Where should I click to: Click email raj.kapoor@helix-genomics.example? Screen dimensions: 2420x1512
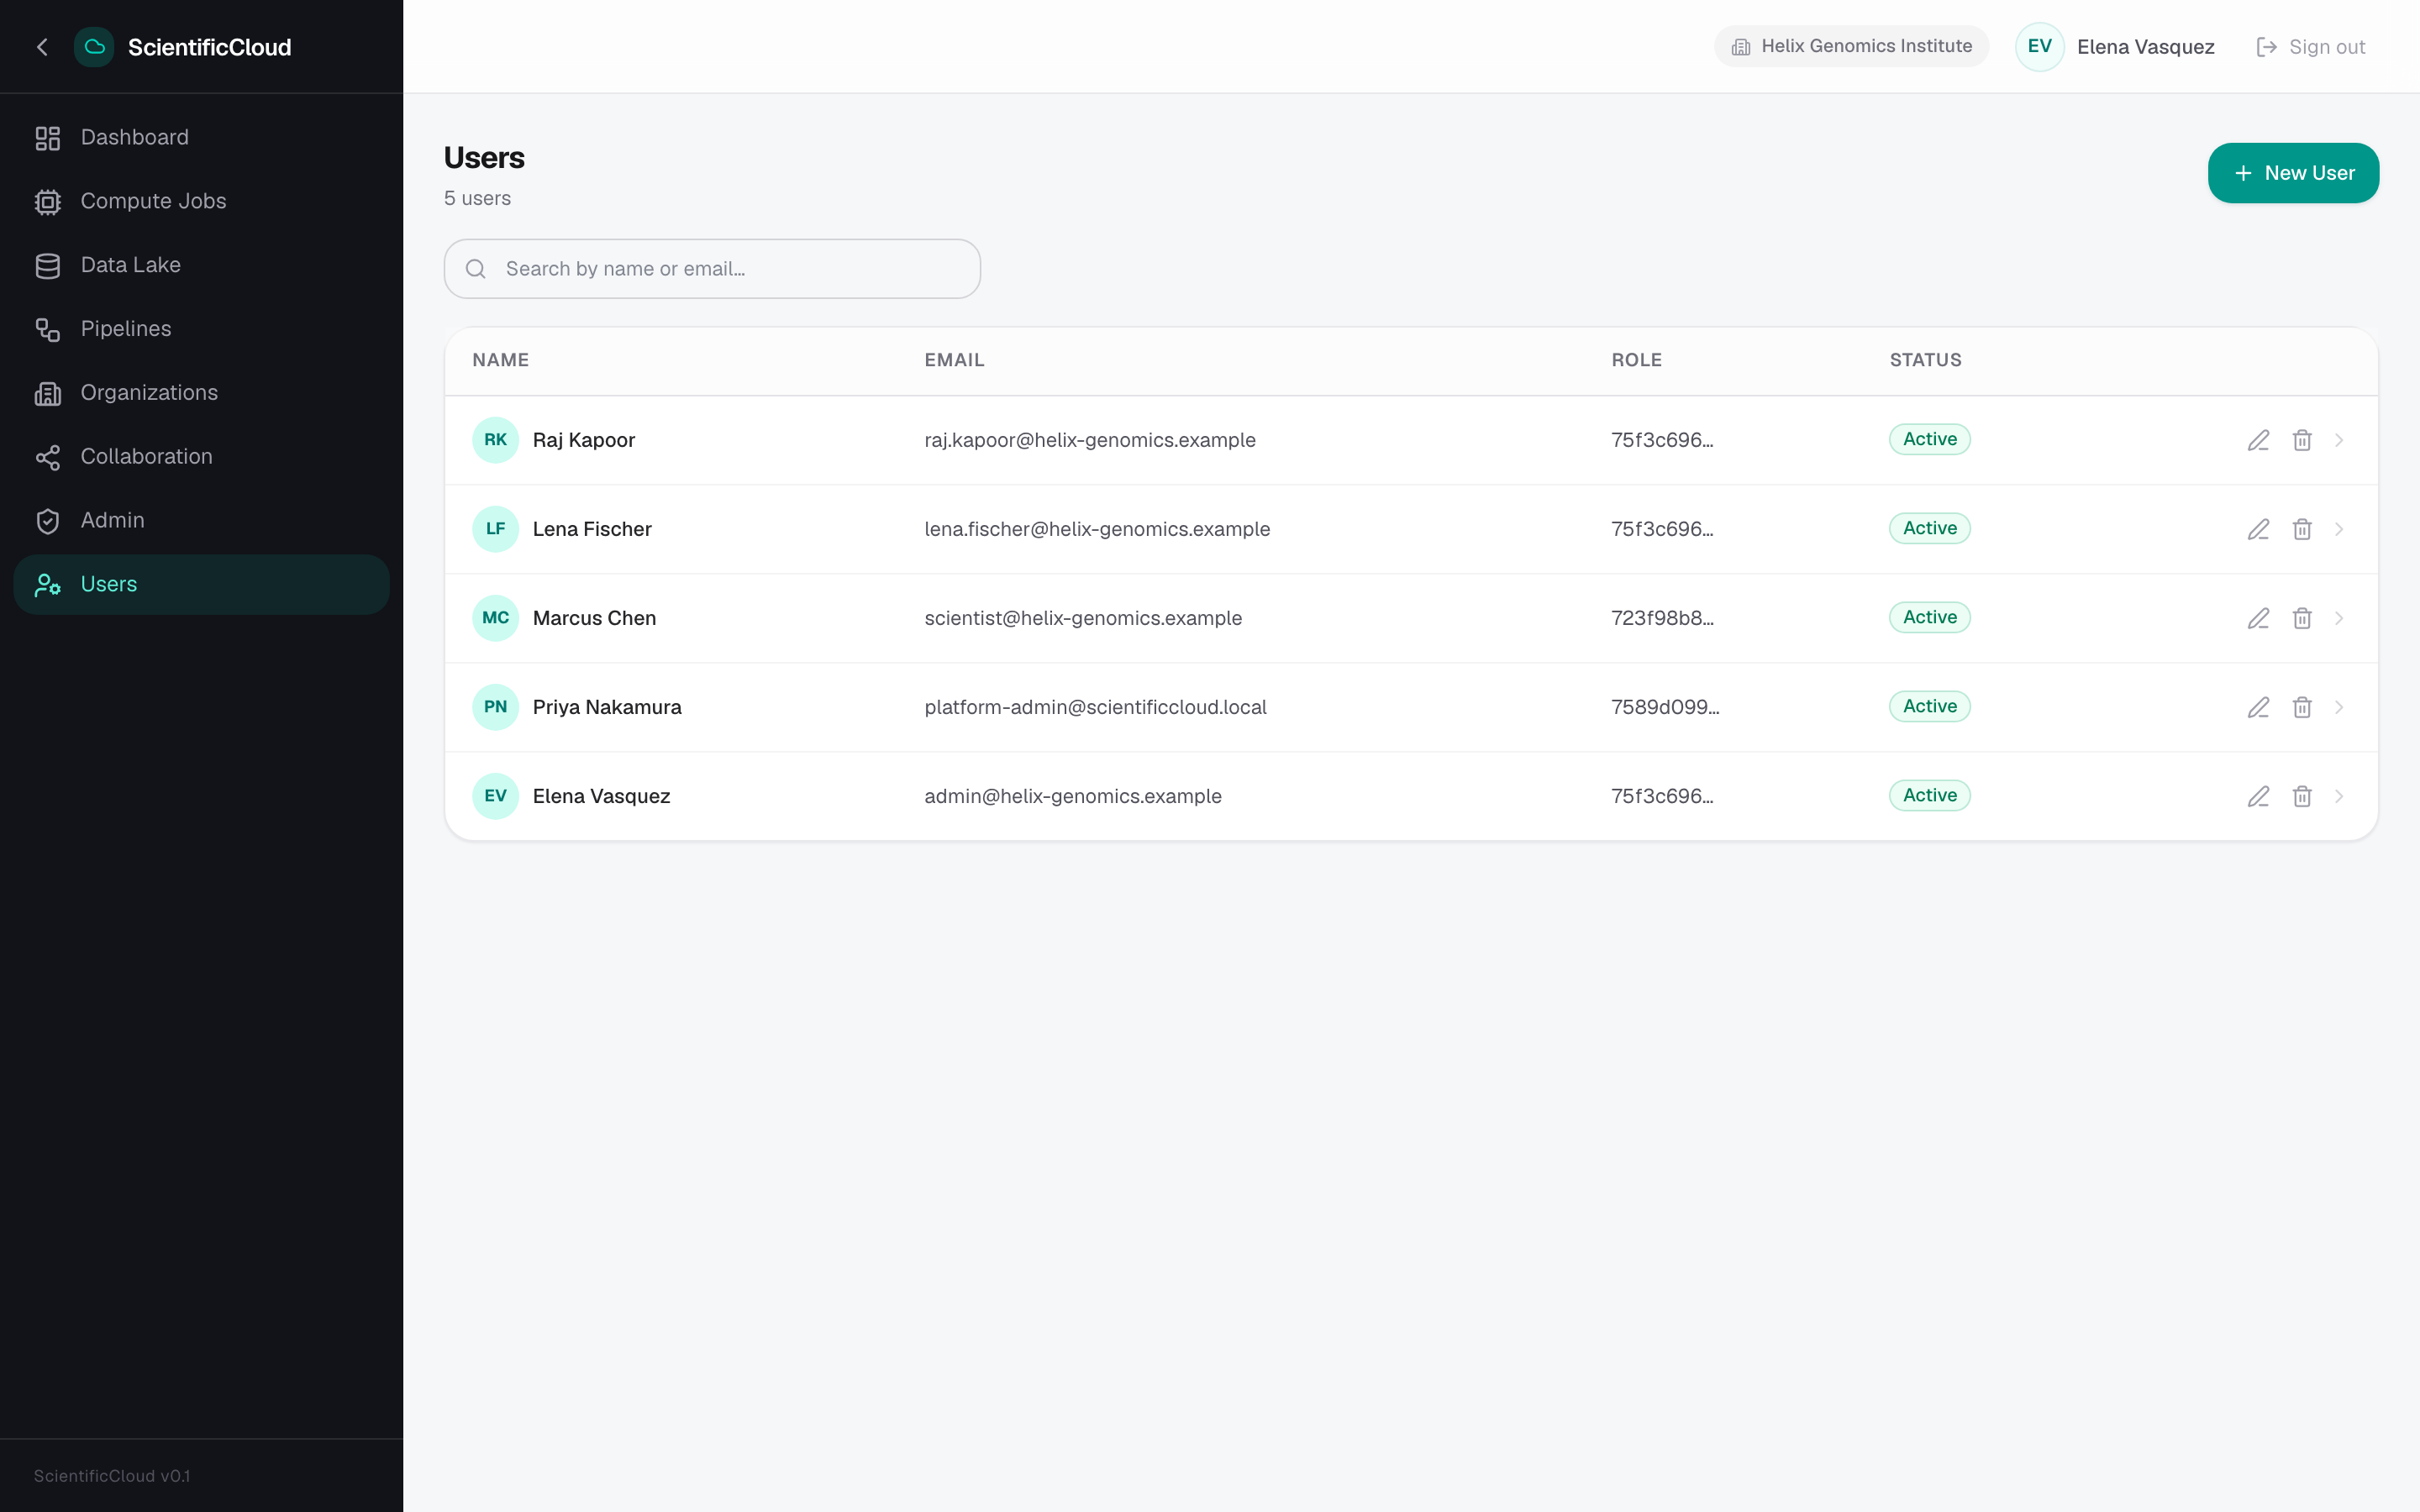click(x=1090, y=440)
